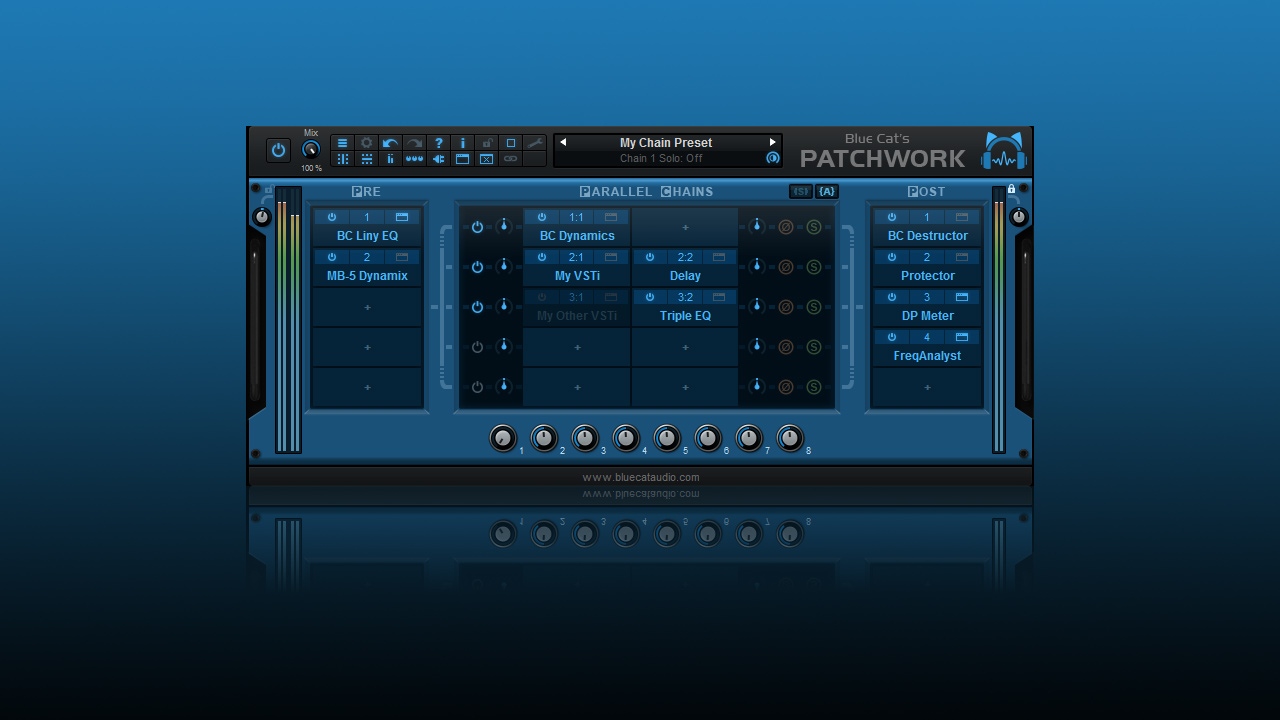Click the Blue Cat headphones logo

tap(1003, 151)
